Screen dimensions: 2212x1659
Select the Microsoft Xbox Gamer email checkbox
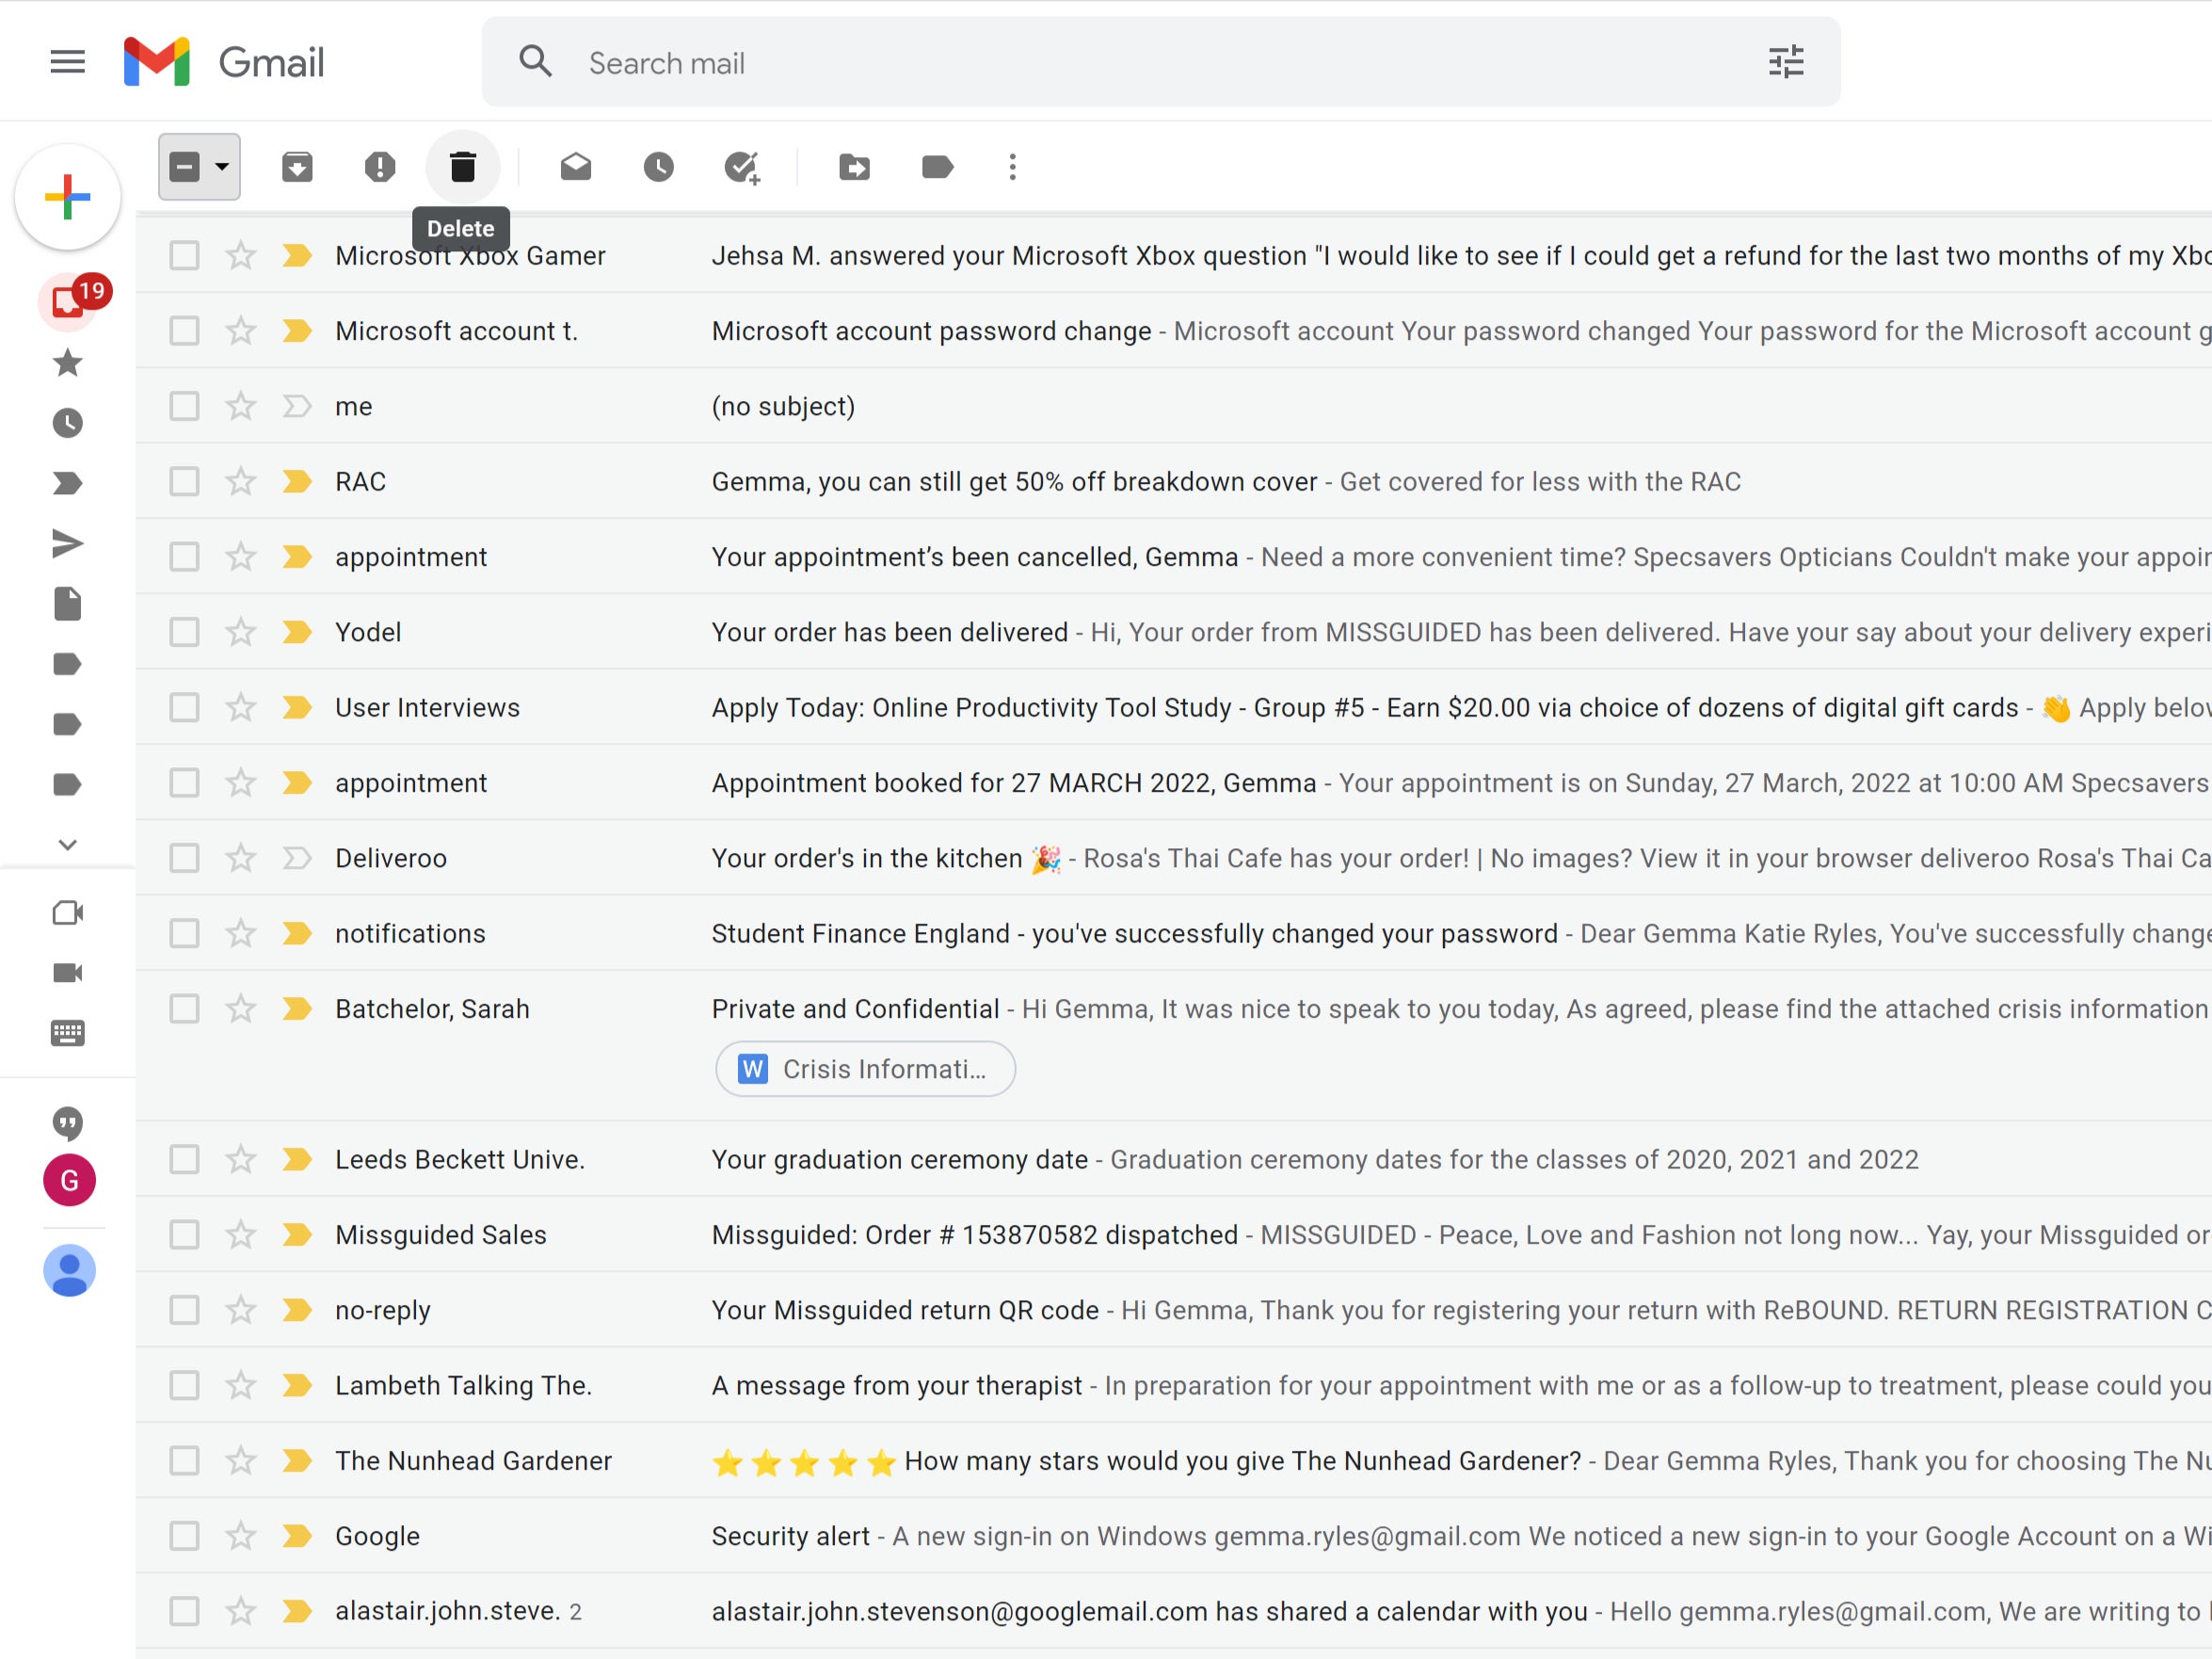pos(184,256)
